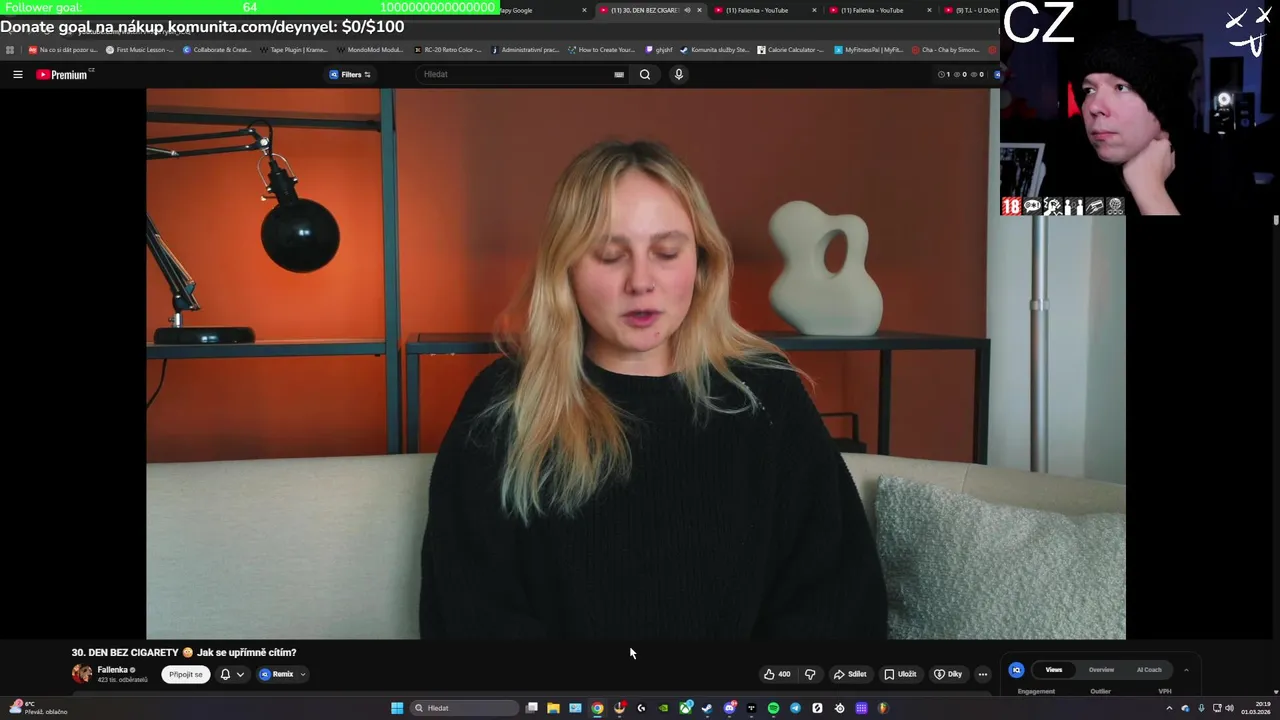The image size is (1280, 720).
Task: Open the Fallenka channel name link
Action: tap(112, 670)
